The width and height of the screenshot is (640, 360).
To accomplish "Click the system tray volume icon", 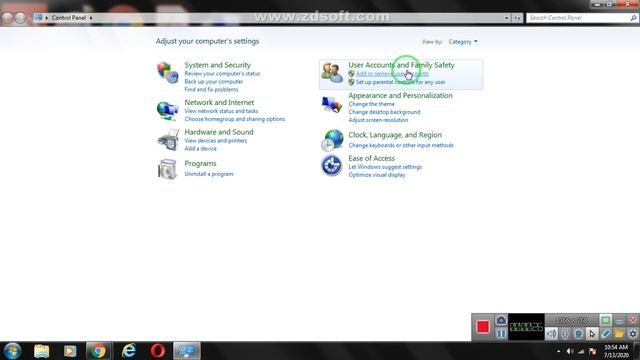I will point(570,351).
